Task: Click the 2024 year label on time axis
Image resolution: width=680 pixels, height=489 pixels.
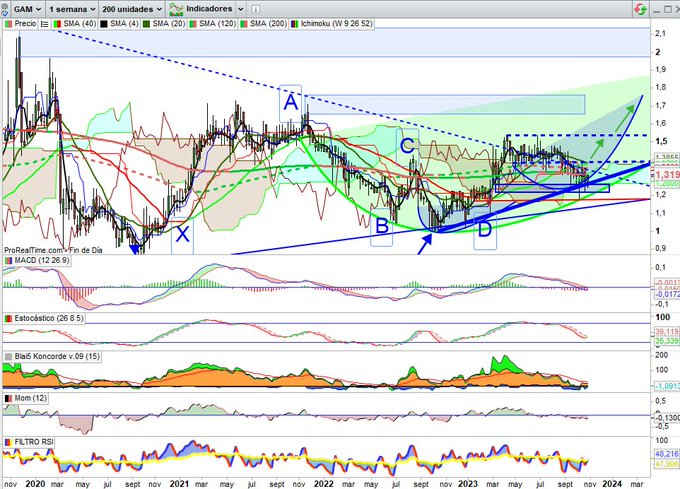Action: [612, 484]
